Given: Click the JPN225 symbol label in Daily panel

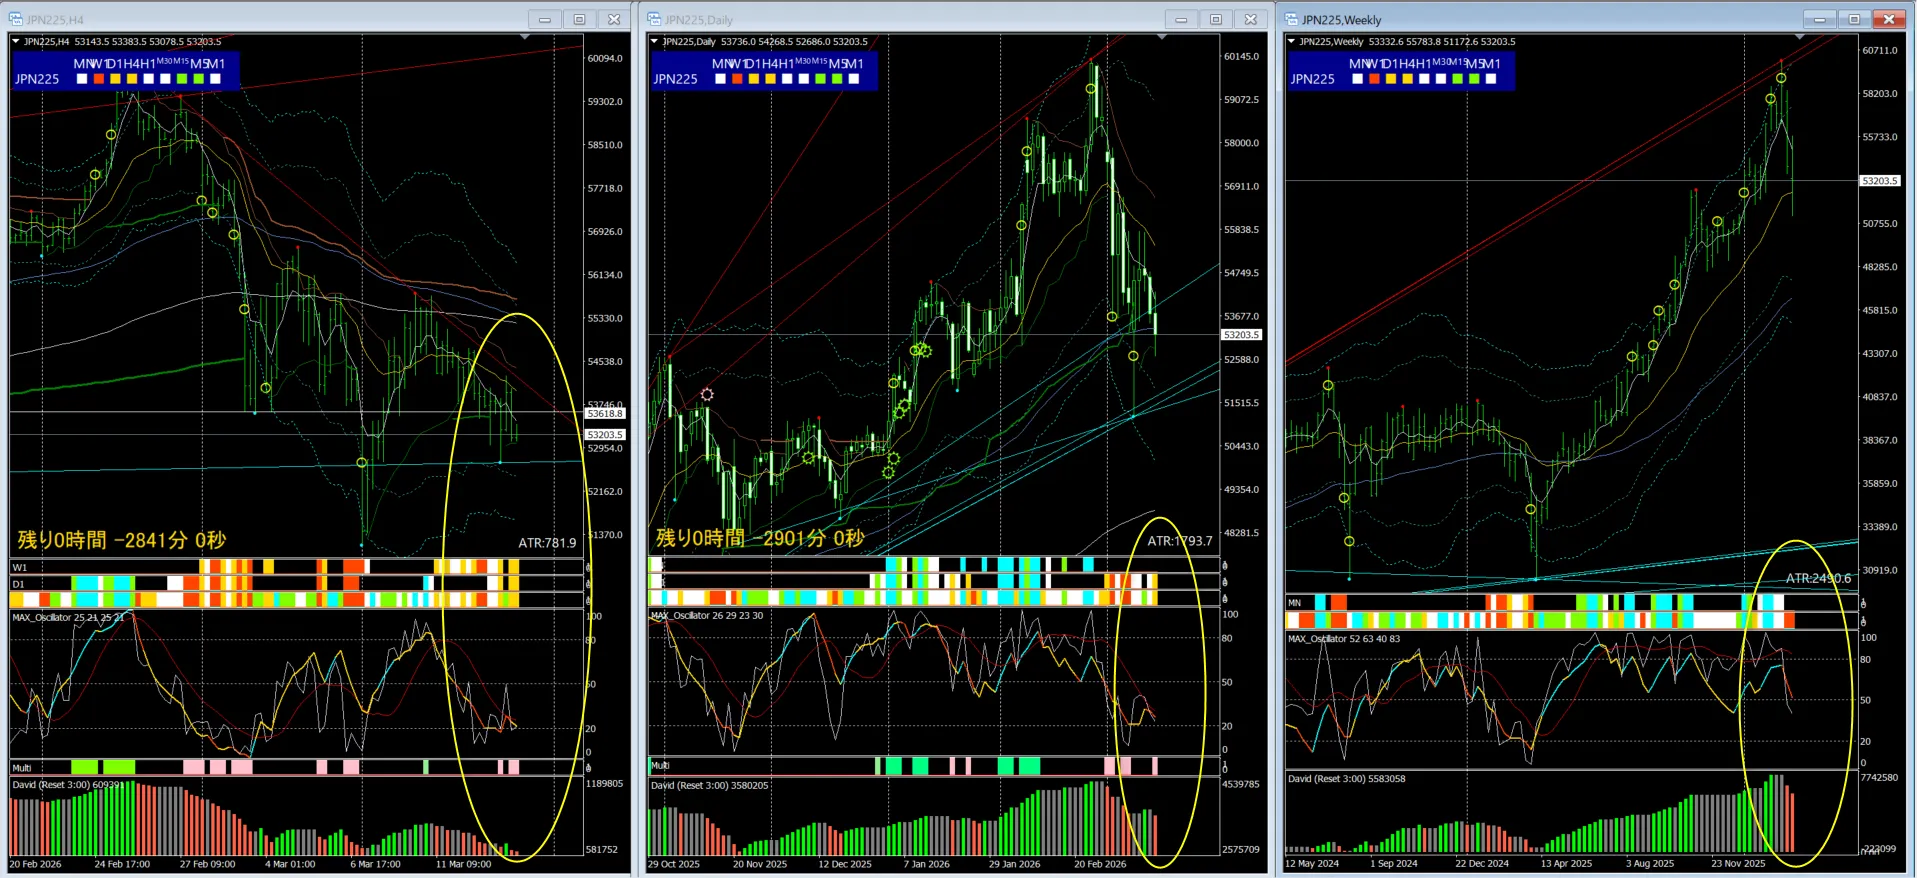Looking at the screenshot, I should coord(676,79).
